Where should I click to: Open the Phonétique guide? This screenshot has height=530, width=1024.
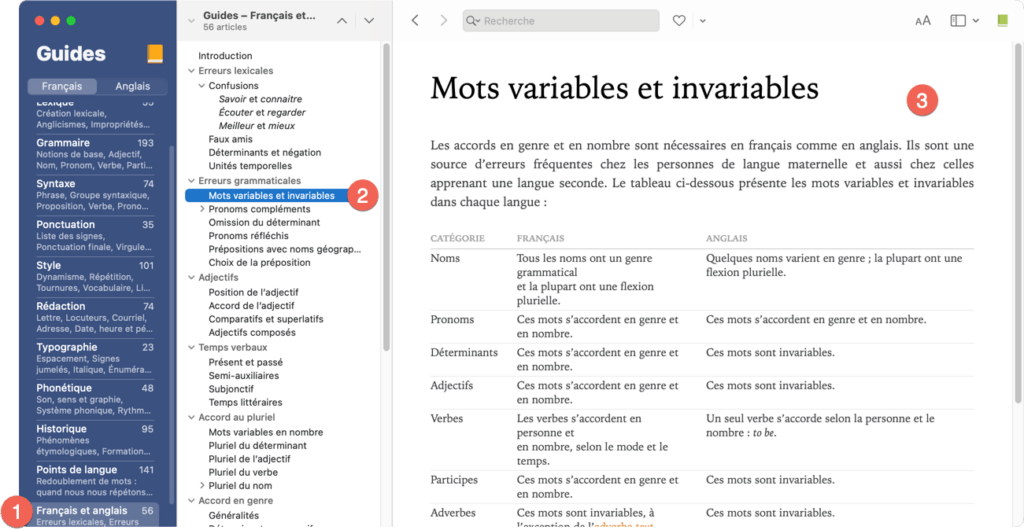point(95,399)
